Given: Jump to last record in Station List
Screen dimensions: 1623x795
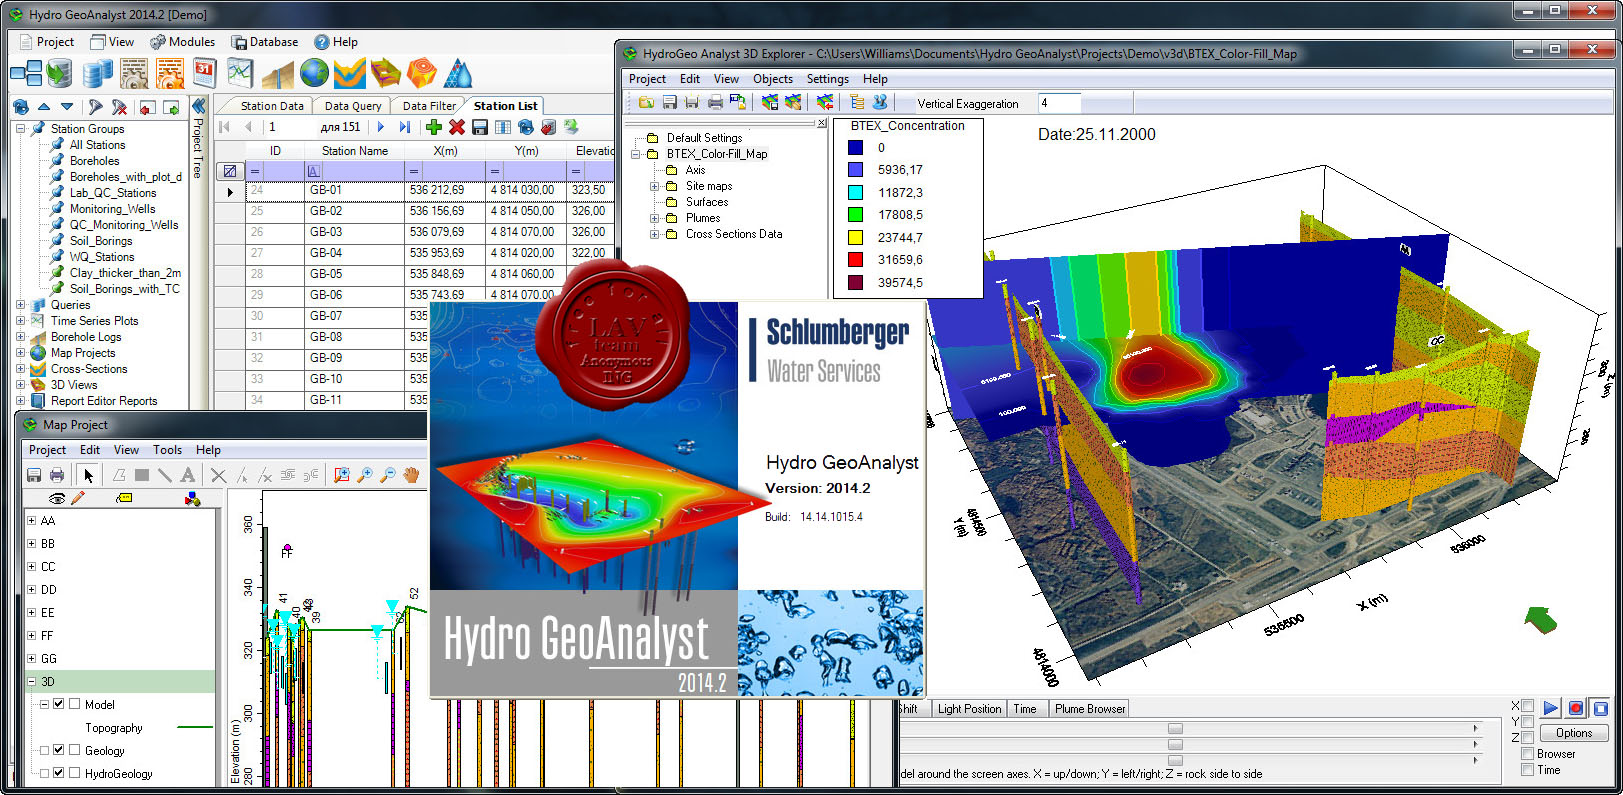Looking at the screenshot, I should (404, 127).
